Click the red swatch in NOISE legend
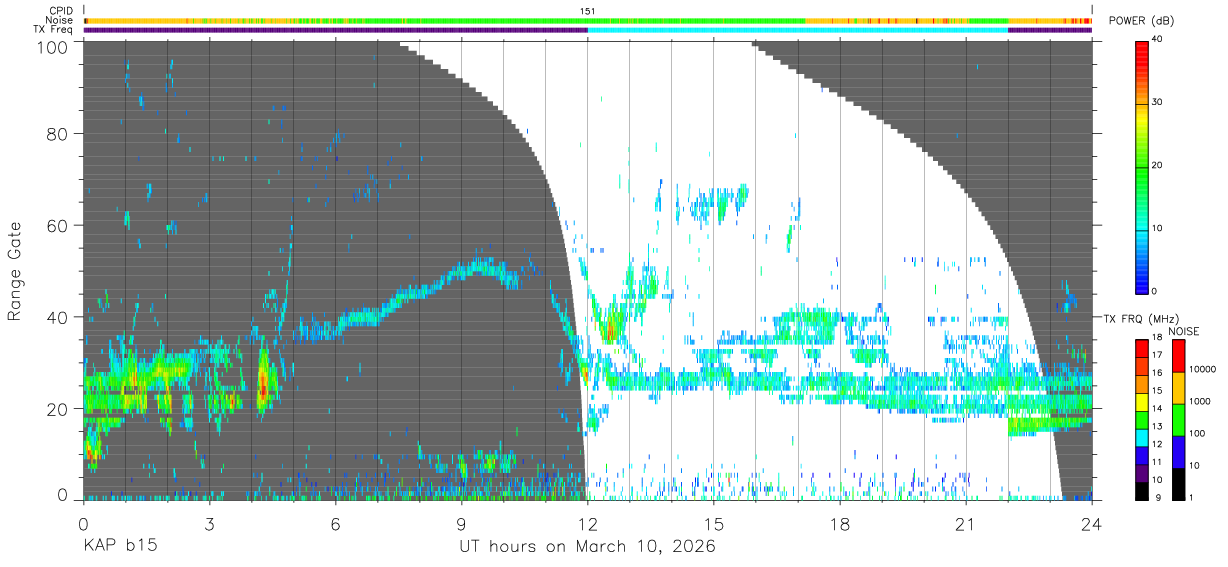The height and width of the screenshot is (567, 1228). (x=1177, y=355)
